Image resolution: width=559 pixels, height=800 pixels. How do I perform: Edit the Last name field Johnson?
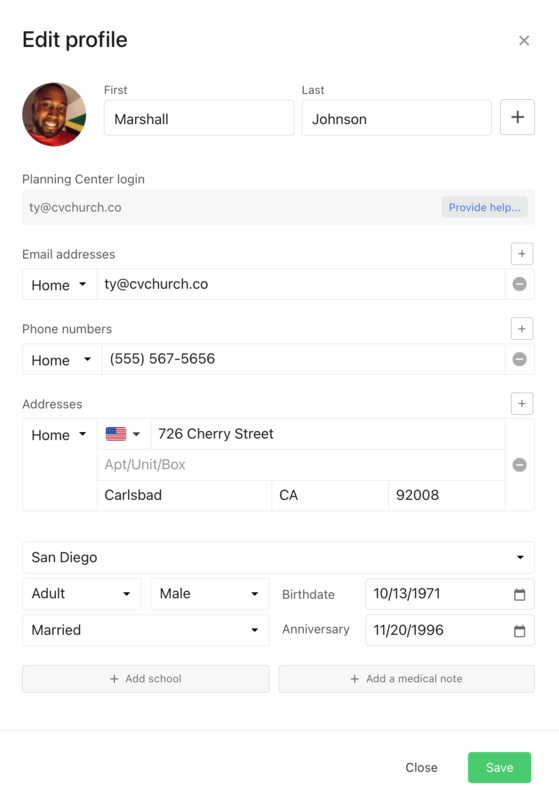point(396,118)
